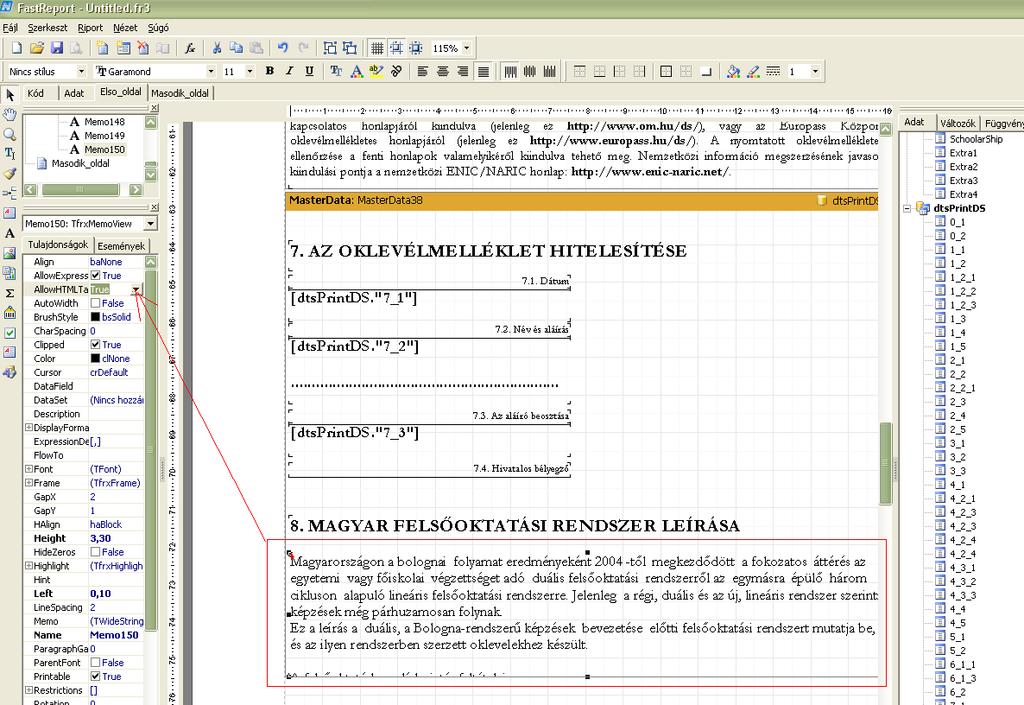Image resolution: width=1024 pixels, height=705 pixels.
Task: Apply italic formatting to the memo
Action: 289,71
